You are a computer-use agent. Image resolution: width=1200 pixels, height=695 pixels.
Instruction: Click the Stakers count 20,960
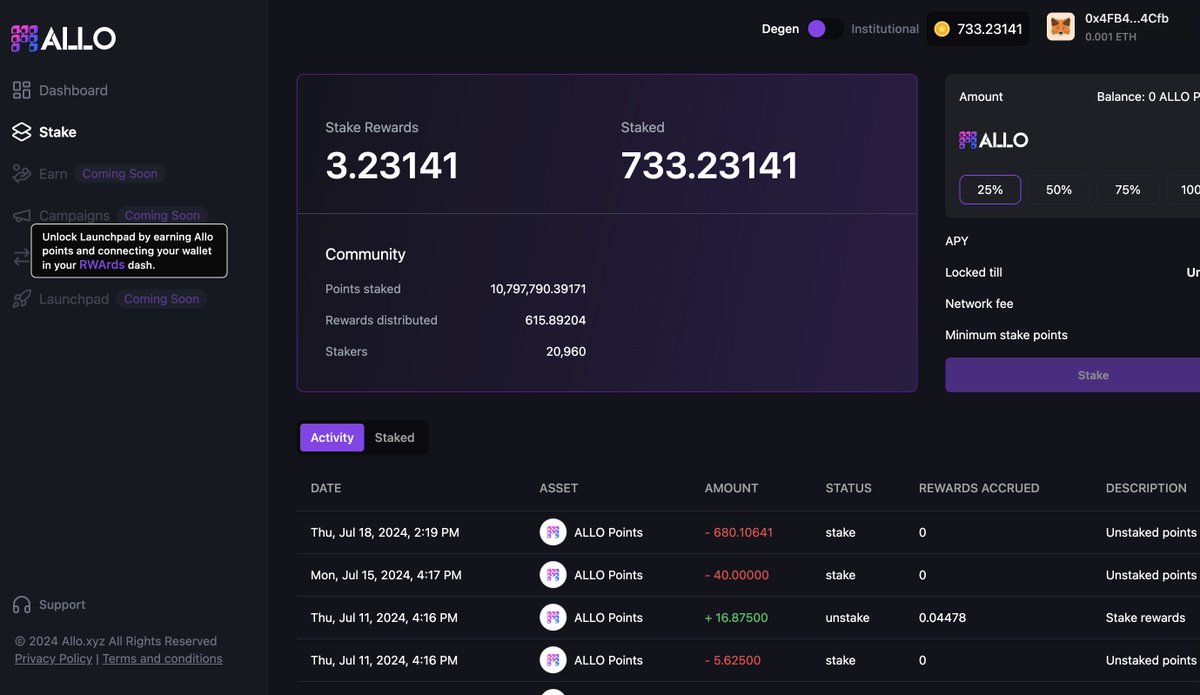click(566, 352)
